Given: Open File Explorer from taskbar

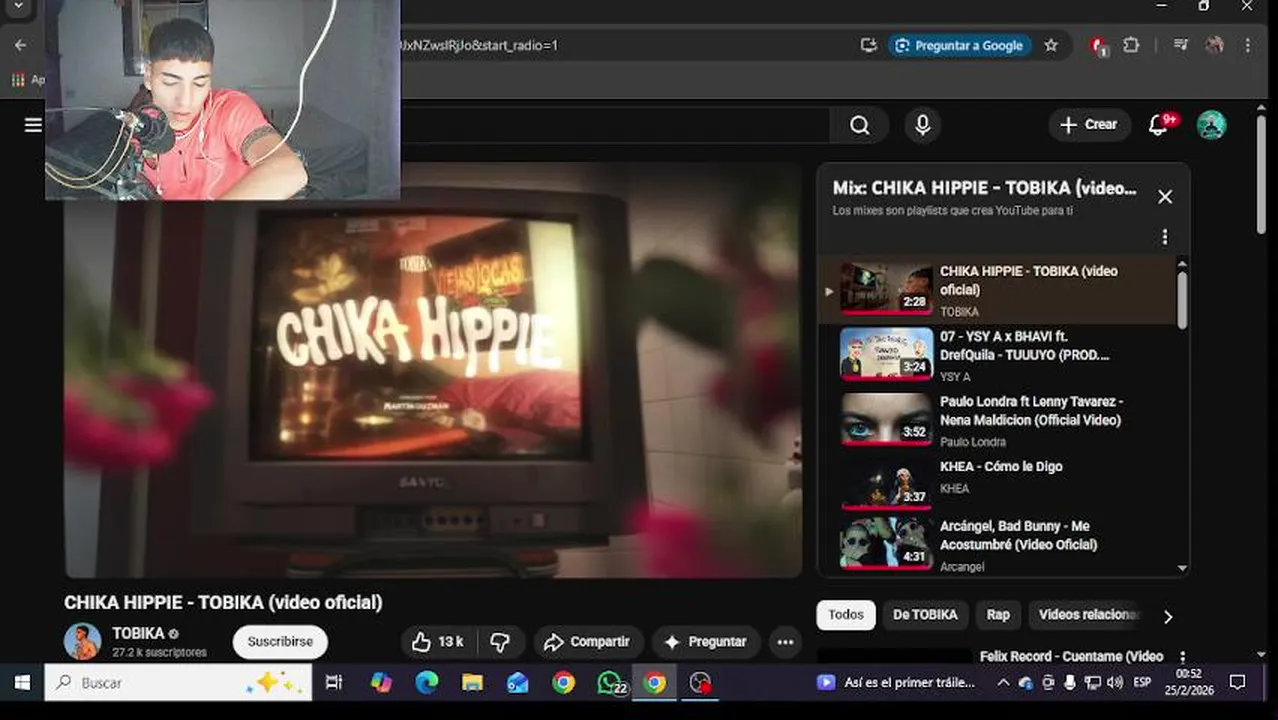Looking at the screenshot, I should (472, 682).
